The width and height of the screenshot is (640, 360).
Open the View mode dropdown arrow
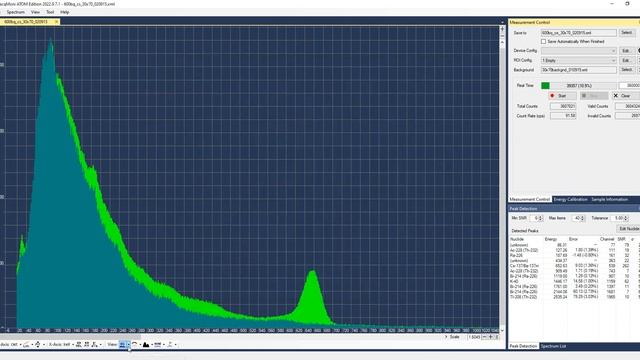coord(129,345)
